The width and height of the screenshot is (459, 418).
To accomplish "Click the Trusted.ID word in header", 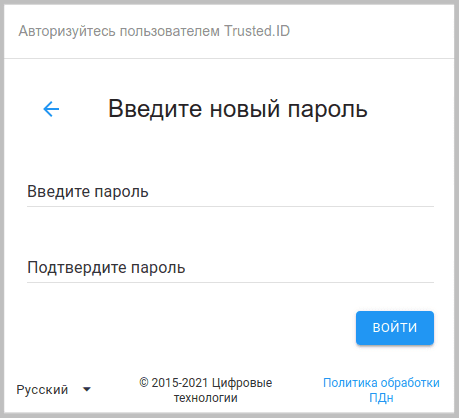I will pyautogui.click(x=257, y=31).
